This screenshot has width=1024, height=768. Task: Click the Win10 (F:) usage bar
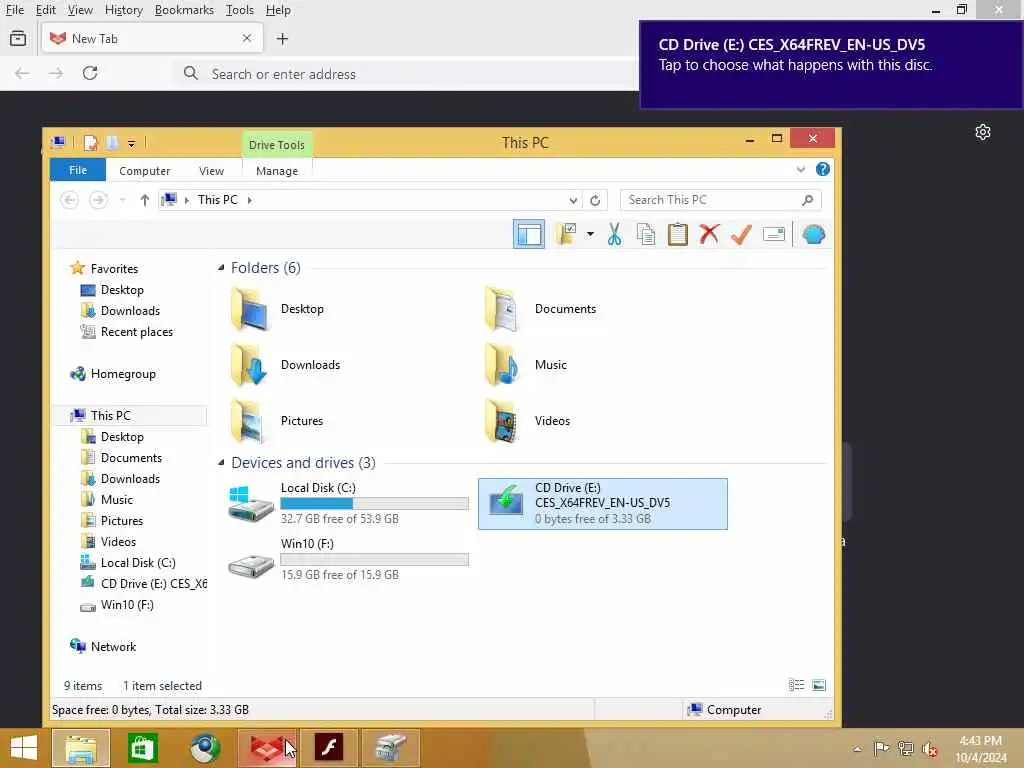374,560
